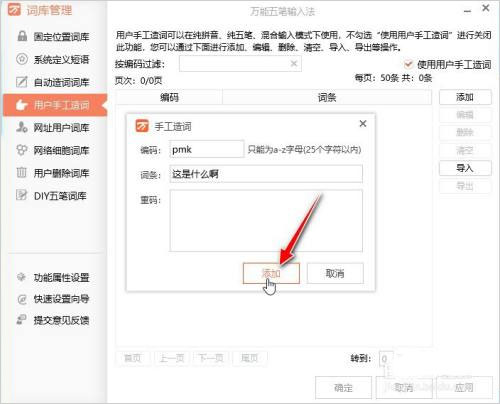Click the icon beside 快速设置向导
The image size is (500, 404).
22,299
